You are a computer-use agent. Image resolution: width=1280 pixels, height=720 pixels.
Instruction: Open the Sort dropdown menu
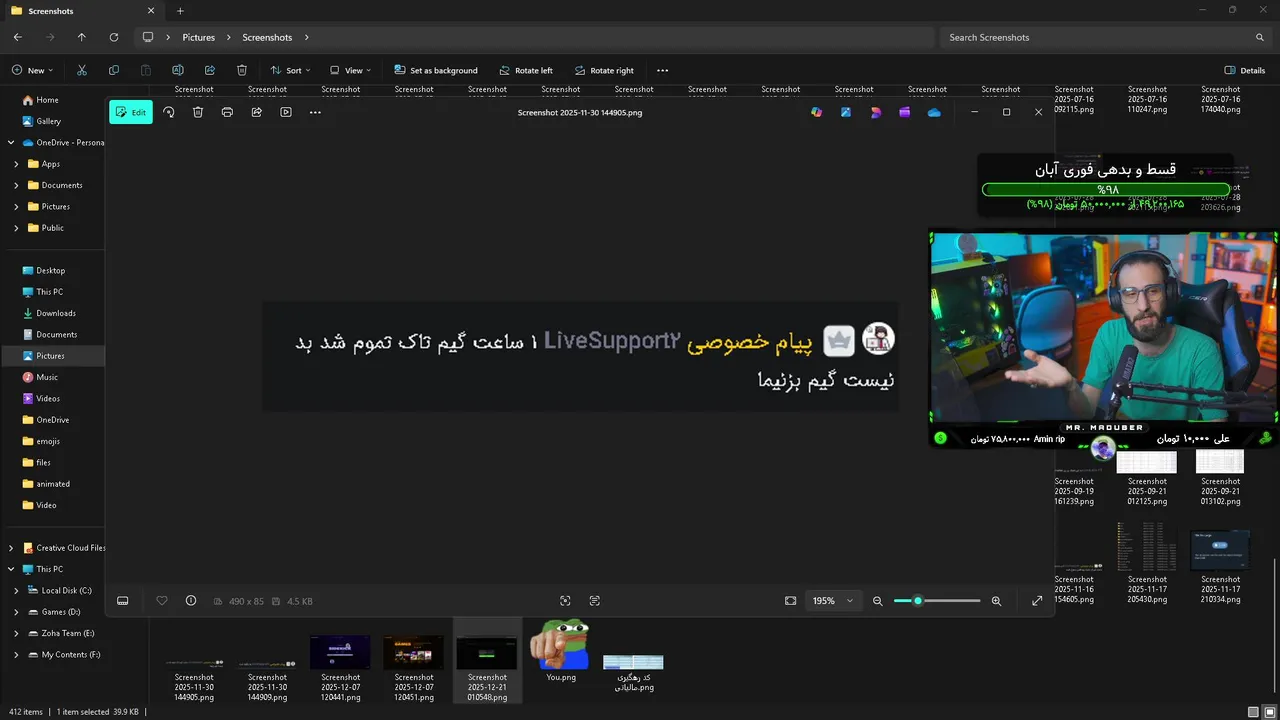click(x=291, y=70)
